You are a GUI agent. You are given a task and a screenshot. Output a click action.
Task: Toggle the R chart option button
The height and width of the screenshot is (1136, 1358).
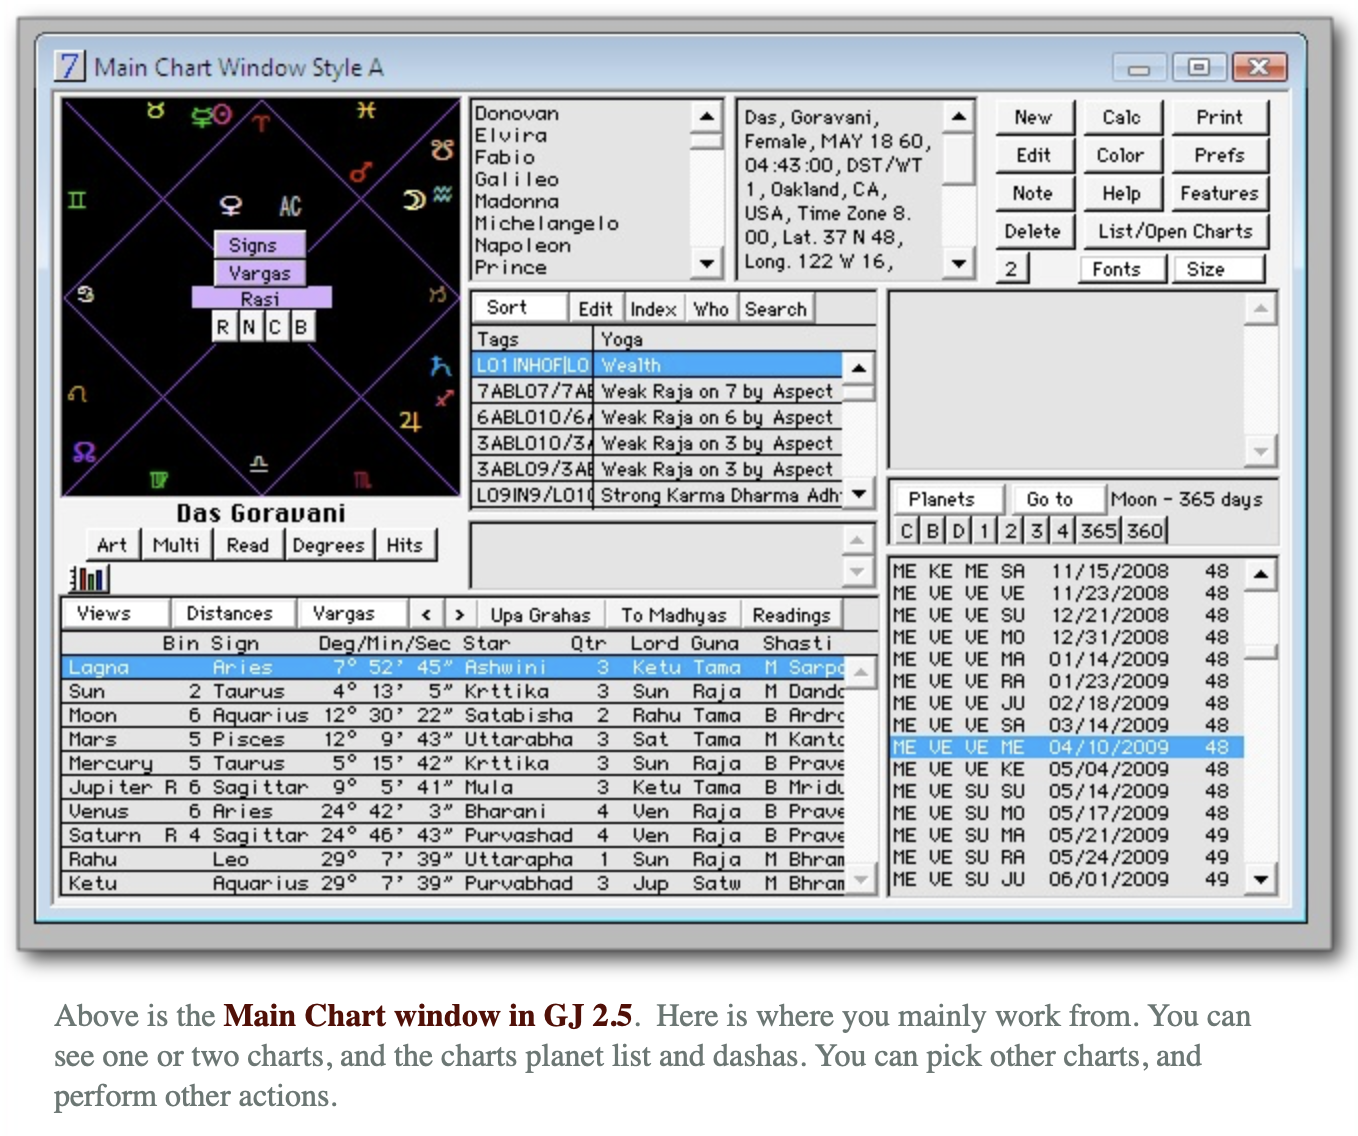[222, 326]
